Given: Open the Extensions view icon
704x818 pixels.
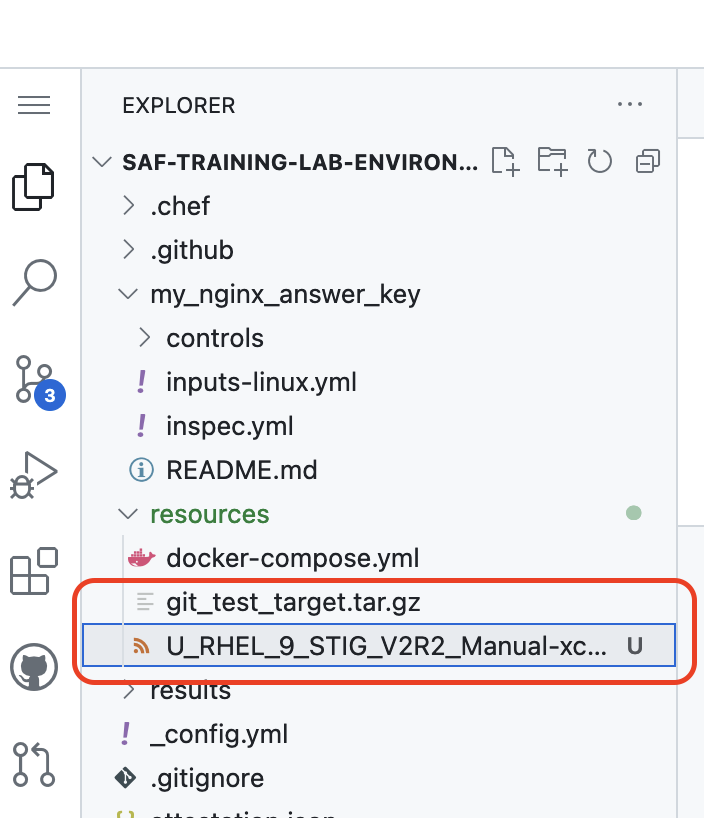Looking at the screenshot, I should pyautogui.click(x=34, y=571).
